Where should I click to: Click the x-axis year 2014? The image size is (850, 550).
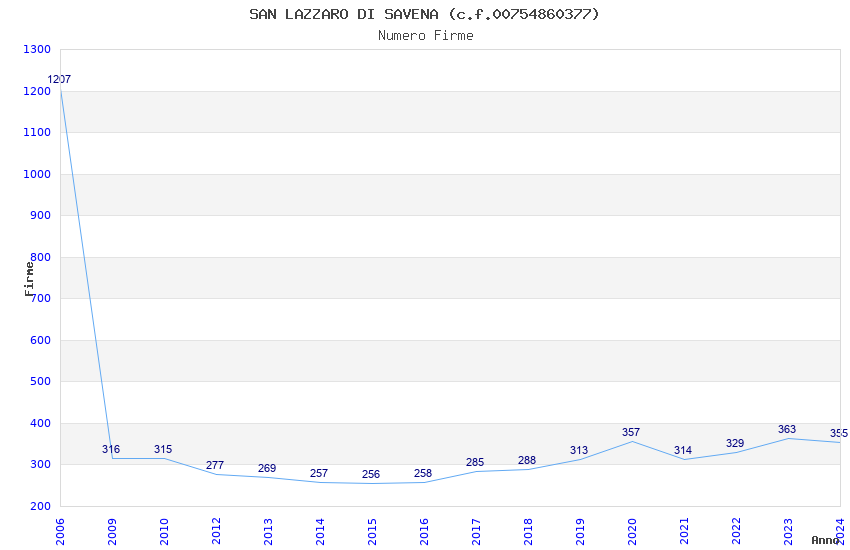pos(320,531)
